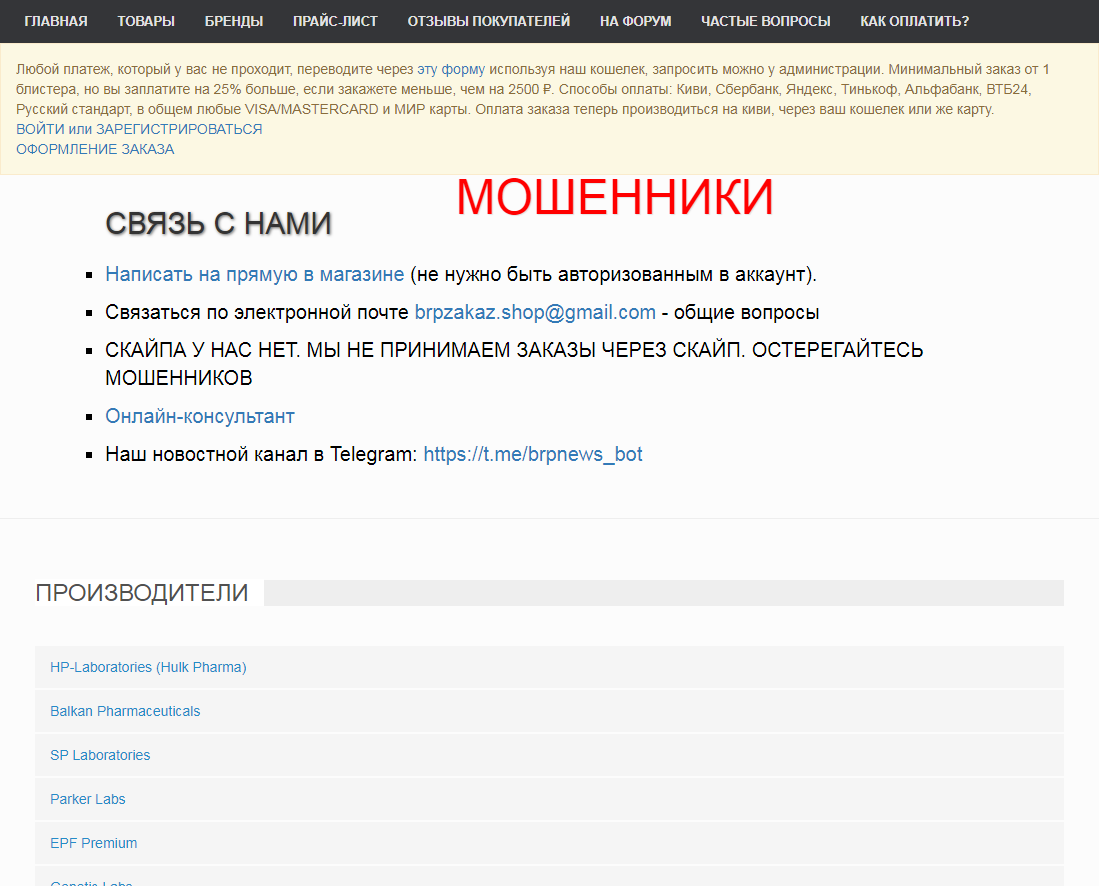
Task: Select КАК ОПЛАТИТЬ? menu item
Action: pos(914,21)
